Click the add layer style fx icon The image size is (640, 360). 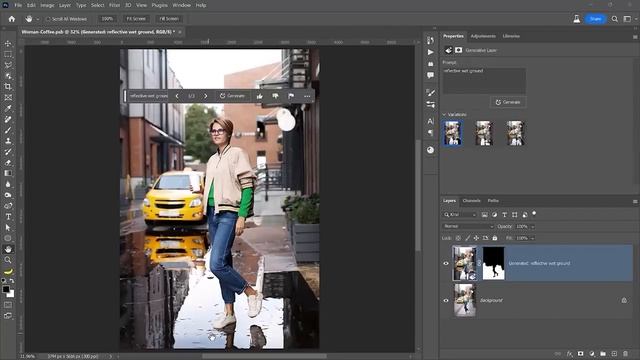[x=569, y=354]
